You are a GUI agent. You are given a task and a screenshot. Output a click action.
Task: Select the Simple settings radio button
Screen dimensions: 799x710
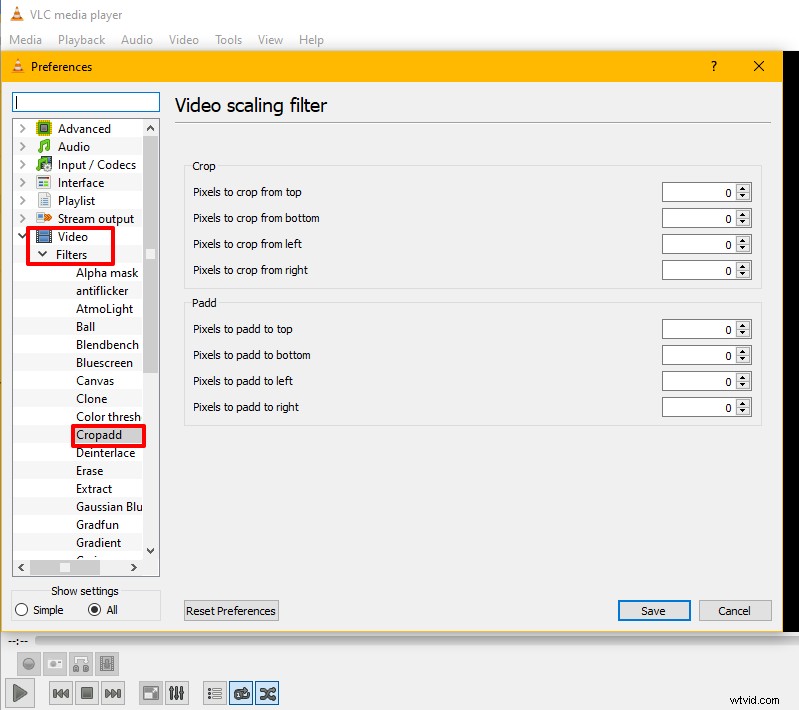coord(21,610)
